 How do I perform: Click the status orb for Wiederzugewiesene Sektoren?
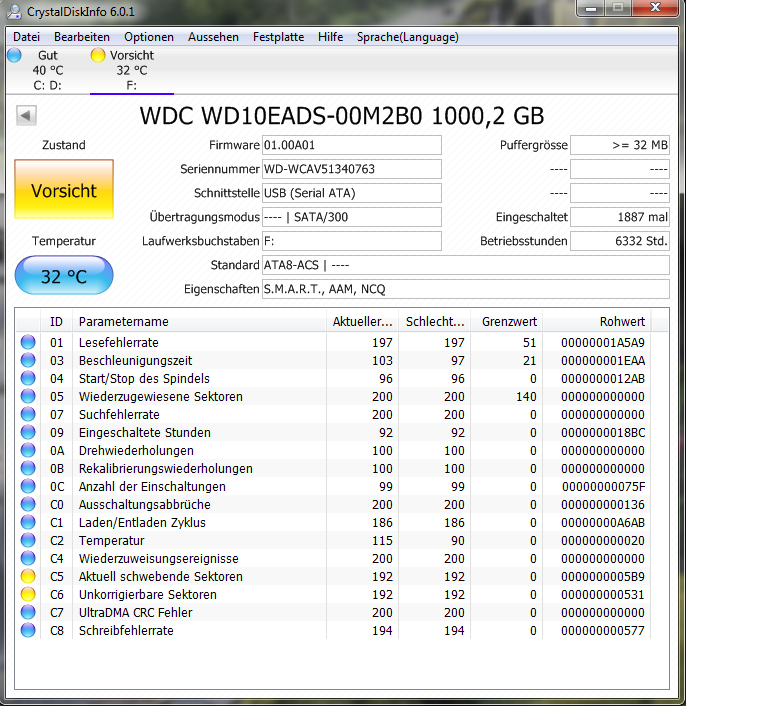(x=28, y=396)
